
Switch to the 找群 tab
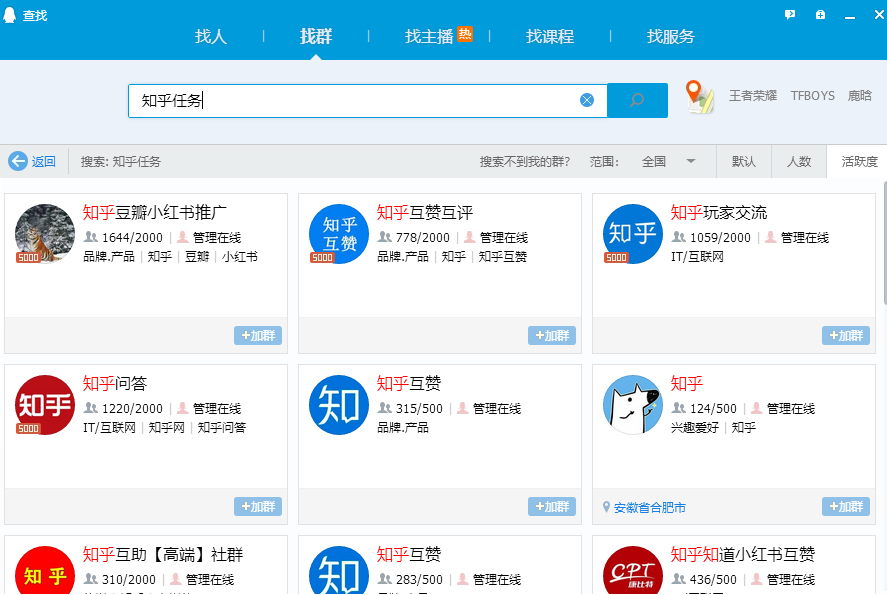[316, 36]
